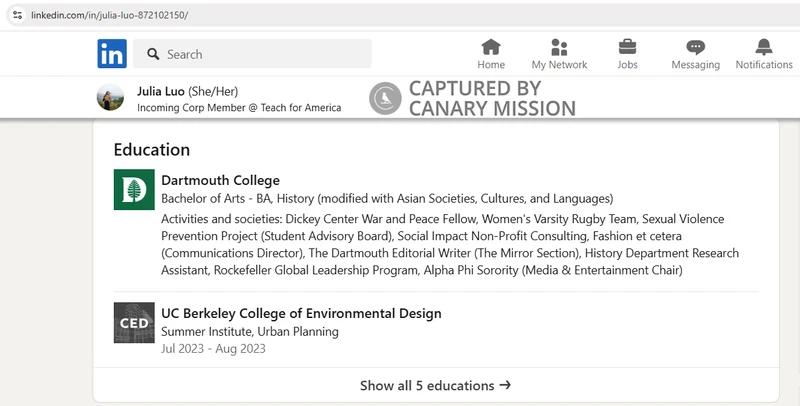
Task: Click the UC Berkeley CED logo
Action: click(x=134, y=323)
